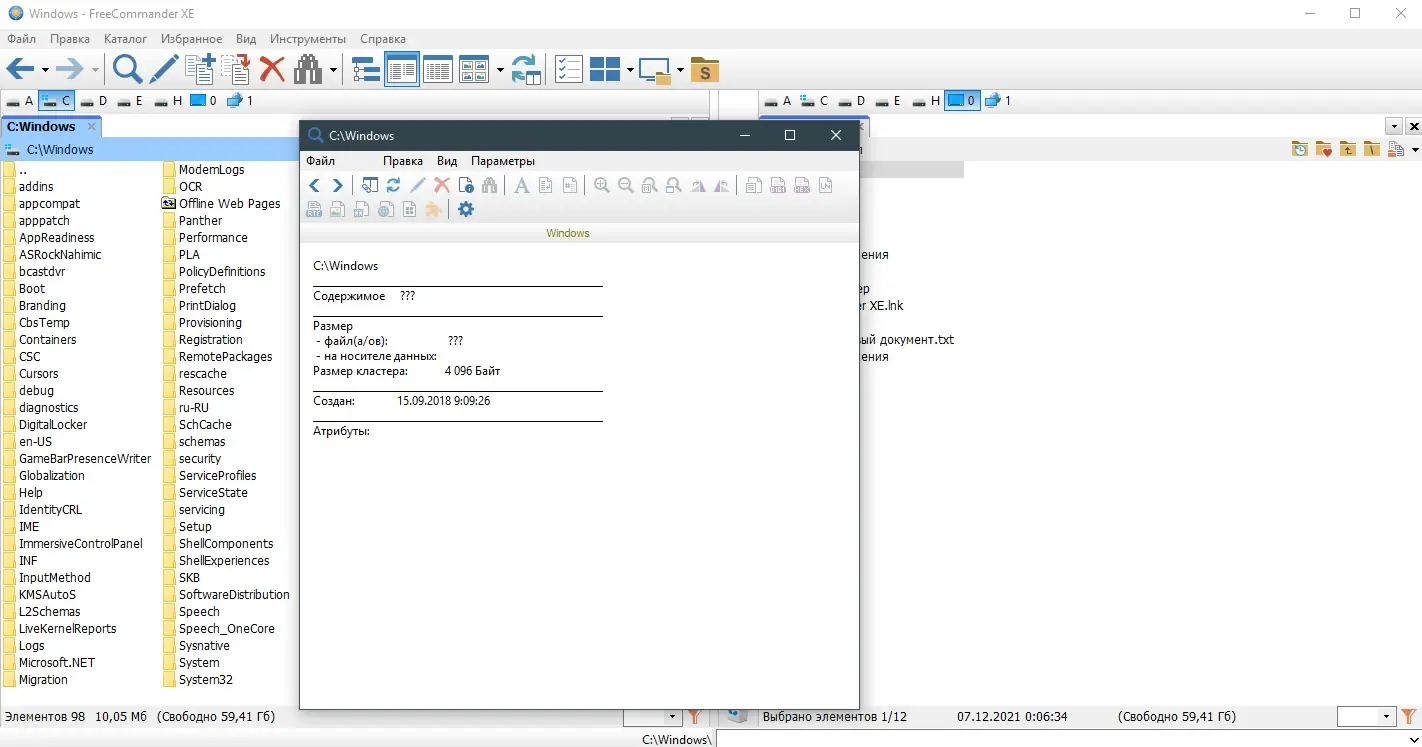Select drive D in the left drive bar
This screenshot has height=747, width=1422.
(94, 101)
